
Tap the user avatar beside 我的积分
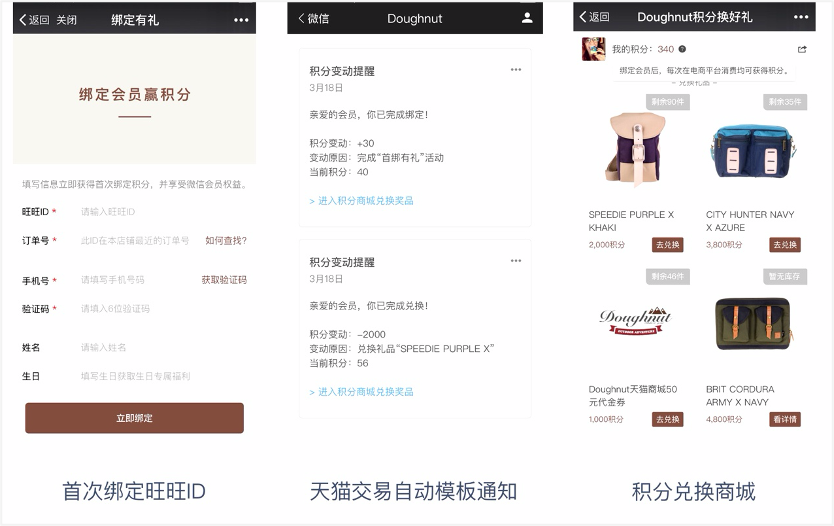(x=594, y=49)
